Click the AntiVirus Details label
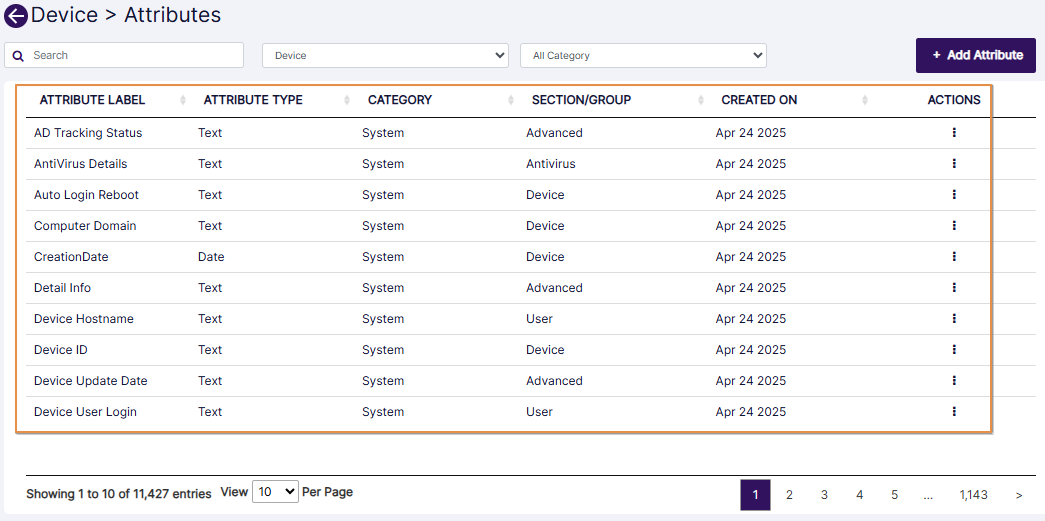This screenshot has height=521, width=1045. tap(81, 163)
